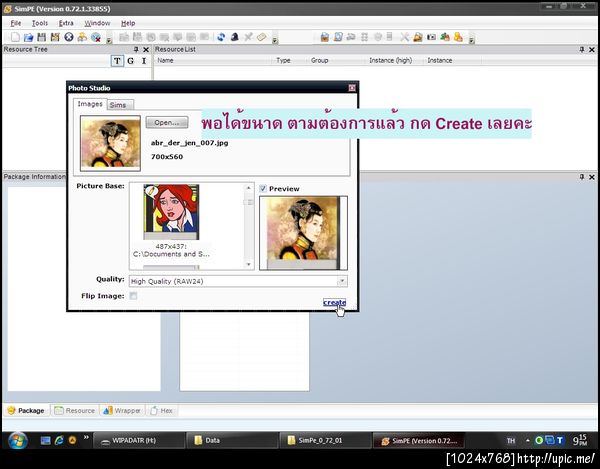This screenshot has height=469, width=600.
Task: Sort by Instance (high) column header
Action: [x=396, y=60]
